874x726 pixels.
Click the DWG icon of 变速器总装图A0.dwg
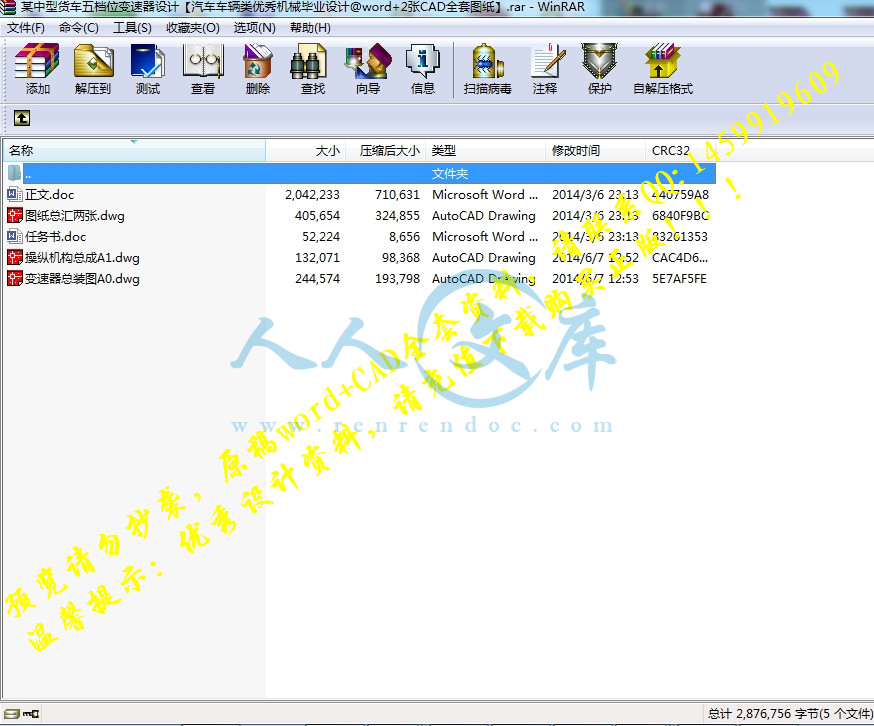14,278
